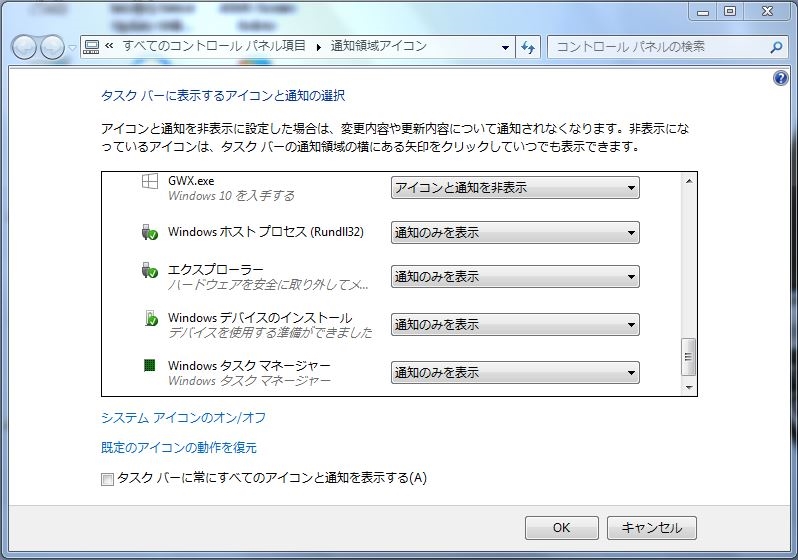Image resolution: width=798 pixels, height=560 pixels.
Task: Open the help question mark icon
Action: point(780,78)
